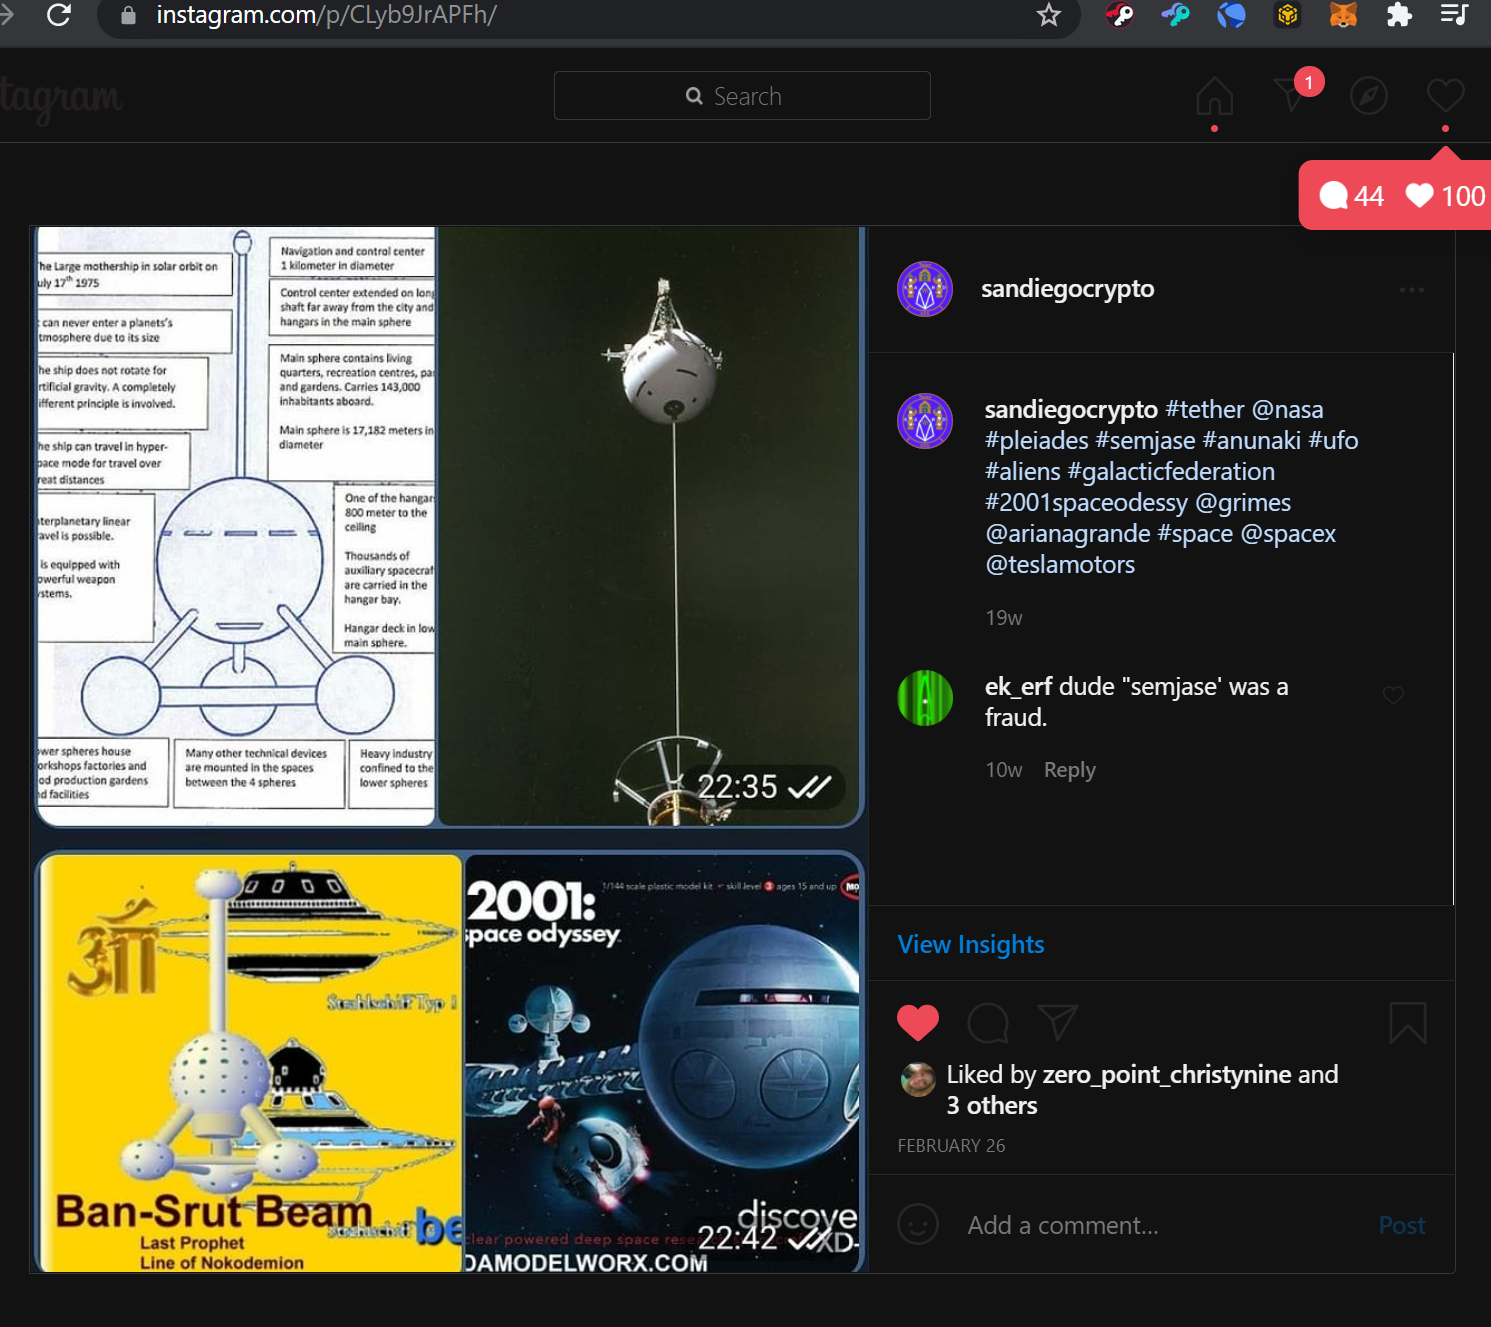The height and width of the screenshot is (1327, 1491).
Task: Open the #anunaki hashtag
Action: click(x=1252, y=441)
